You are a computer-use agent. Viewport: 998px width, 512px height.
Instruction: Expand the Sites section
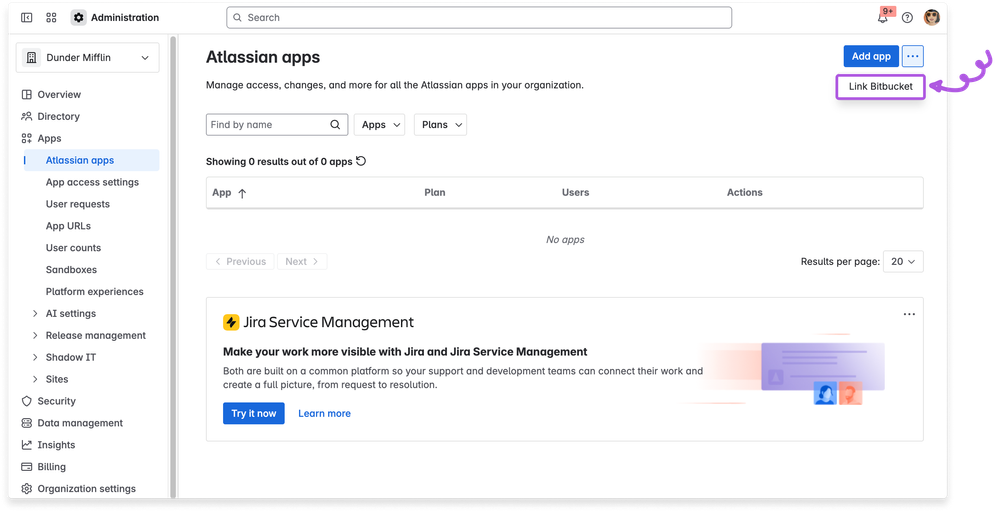tap(35, 379)
